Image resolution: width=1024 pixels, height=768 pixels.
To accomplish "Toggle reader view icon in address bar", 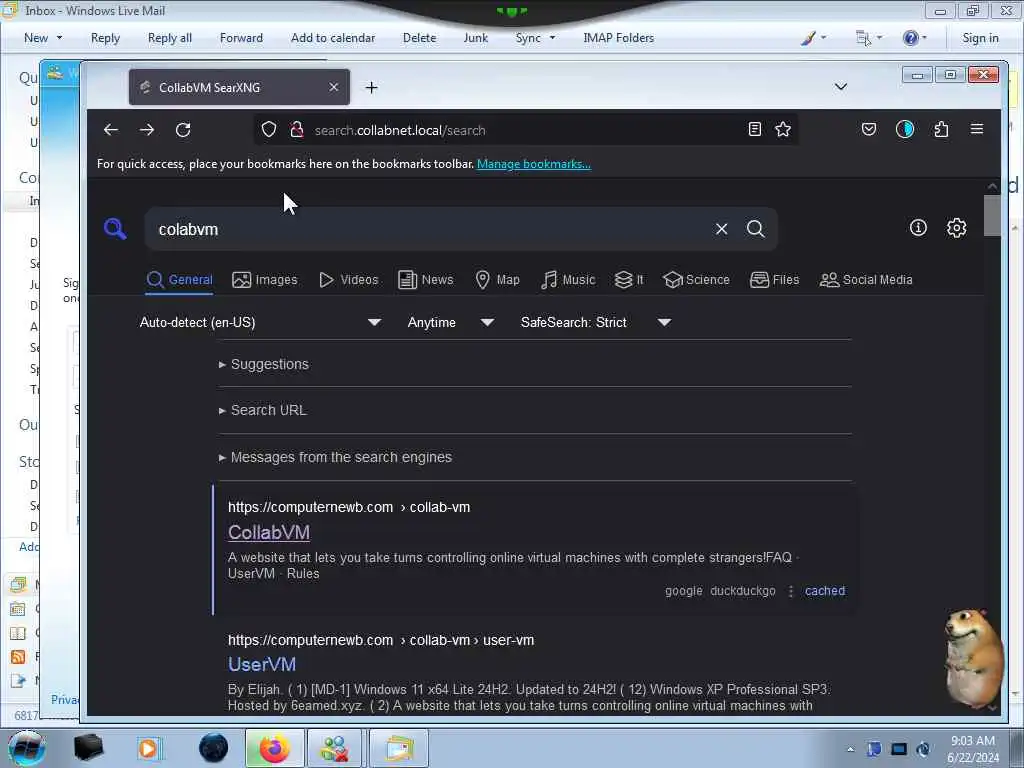I will coord(754,129).
